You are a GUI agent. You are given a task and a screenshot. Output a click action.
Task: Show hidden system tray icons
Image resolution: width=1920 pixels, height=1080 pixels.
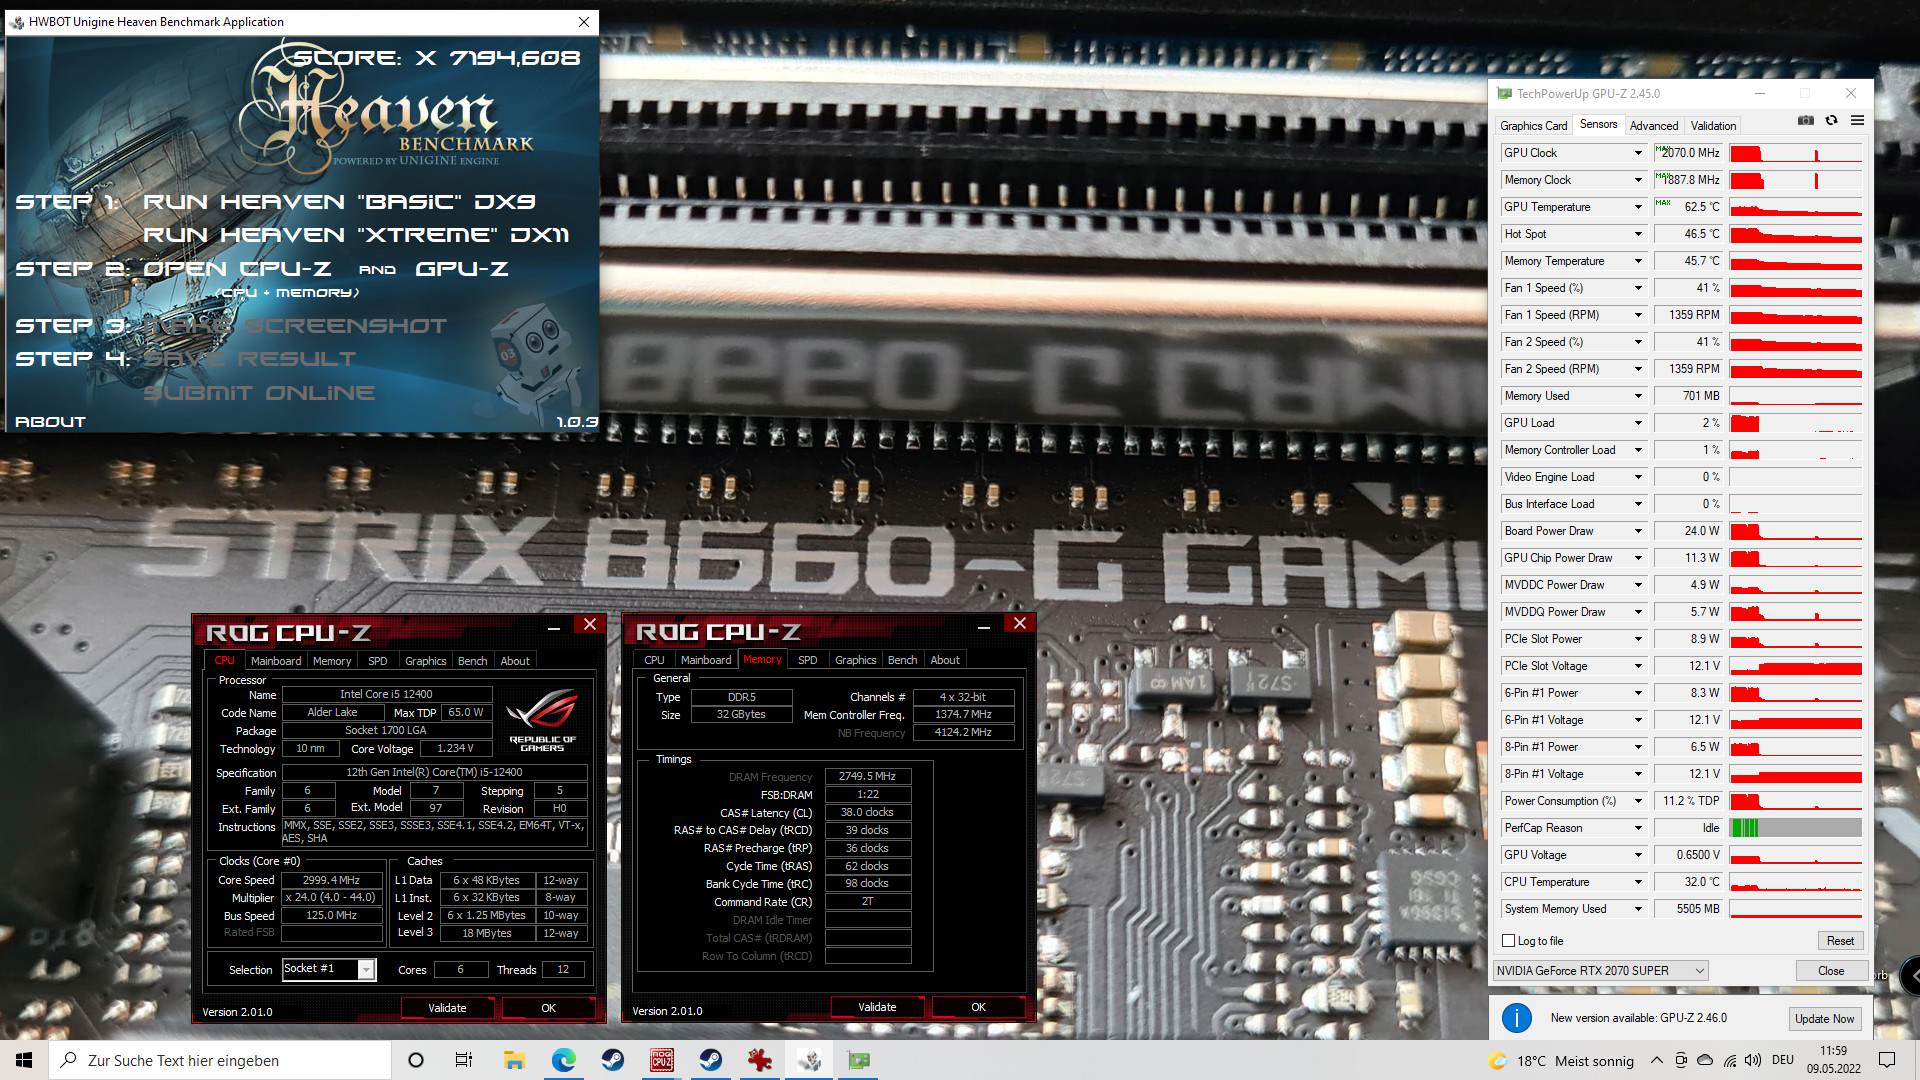pyautogui.click(x=1656, y=1060)
